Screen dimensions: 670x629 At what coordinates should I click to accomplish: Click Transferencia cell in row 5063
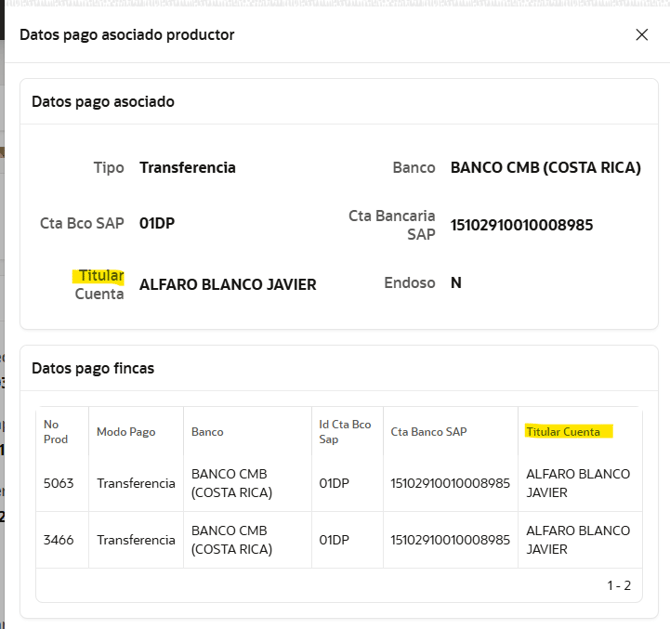coord(136,483)
